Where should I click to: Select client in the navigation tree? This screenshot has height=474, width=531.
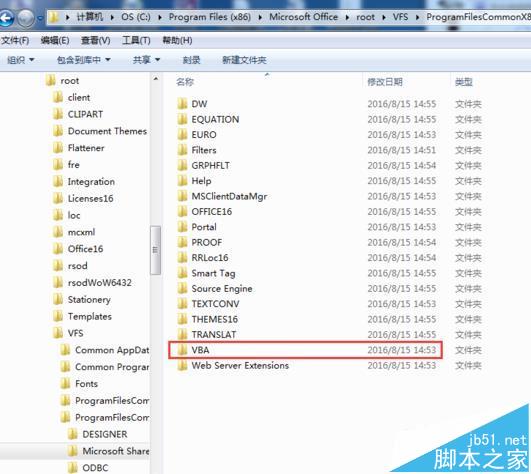tap(79, 98)
